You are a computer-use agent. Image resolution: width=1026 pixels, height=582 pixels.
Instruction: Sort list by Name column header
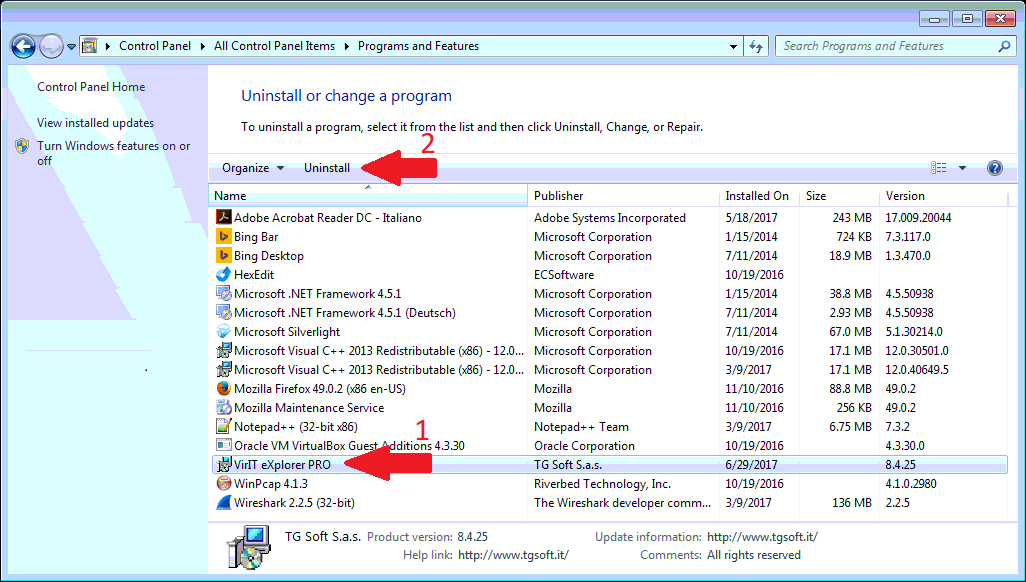(368, 195)
